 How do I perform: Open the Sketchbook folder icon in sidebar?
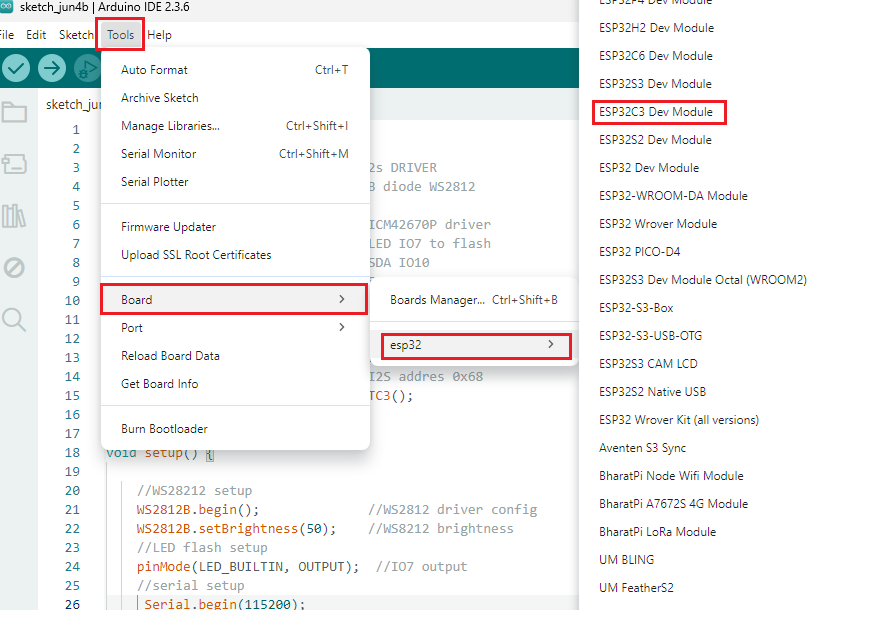[x=14, y=112]
